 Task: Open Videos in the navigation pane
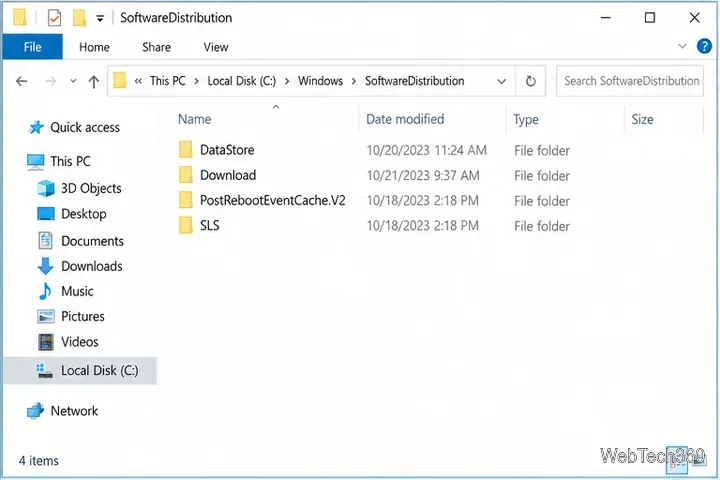(79, 342)
